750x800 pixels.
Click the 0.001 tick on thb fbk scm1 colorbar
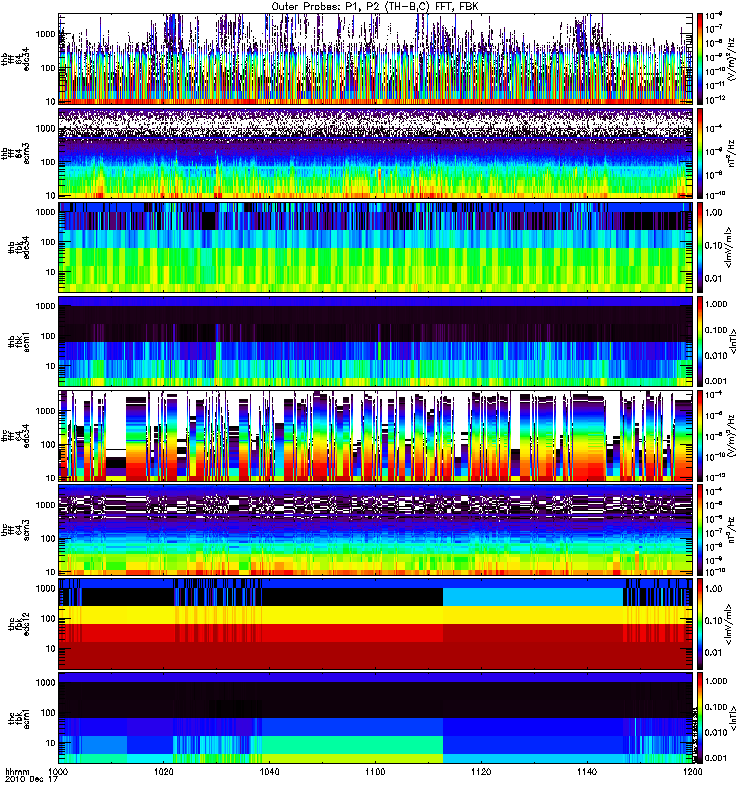(x=715, y=381)
